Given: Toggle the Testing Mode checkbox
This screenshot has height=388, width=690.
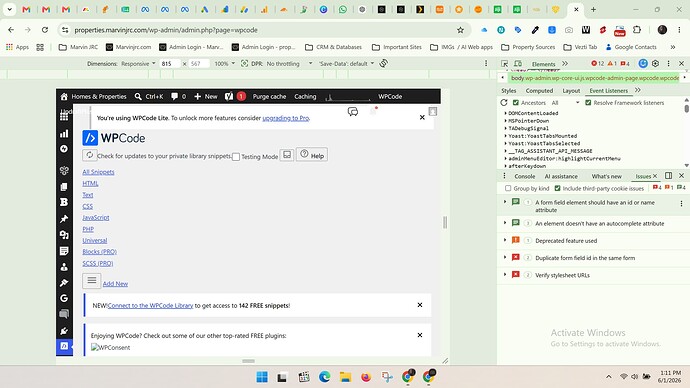Looking at the screenshot, I should 236,157.
